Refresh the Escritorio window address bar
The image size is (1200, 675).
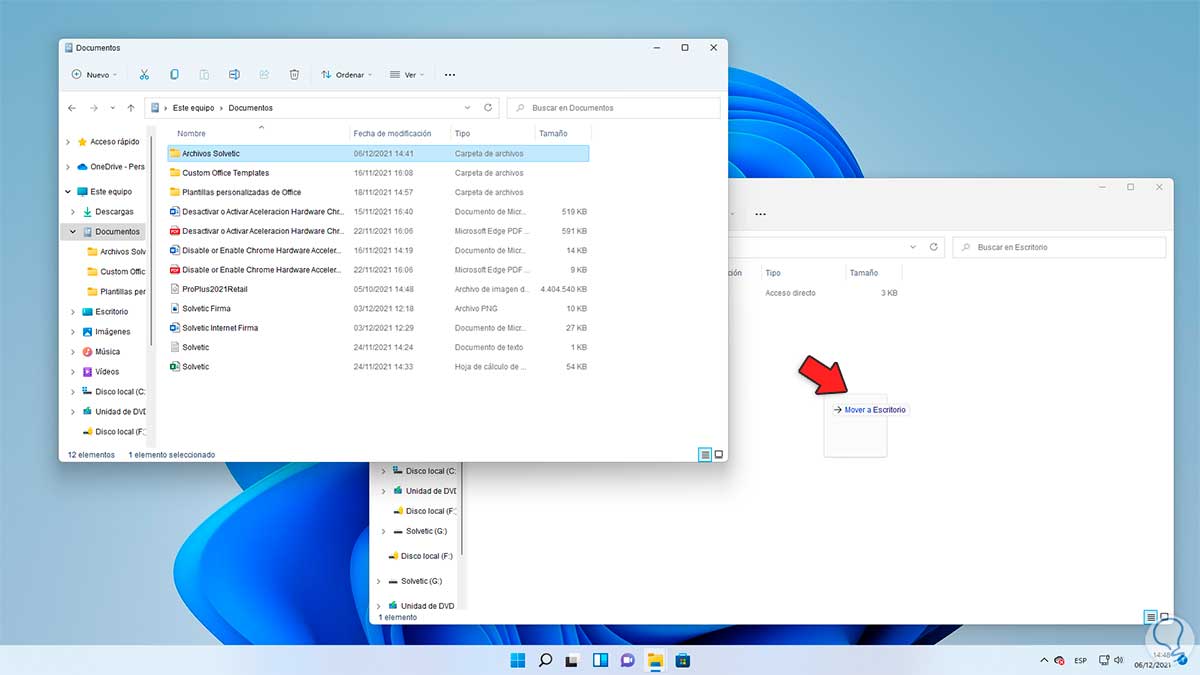pyautogui.click(x=934, y=247)
